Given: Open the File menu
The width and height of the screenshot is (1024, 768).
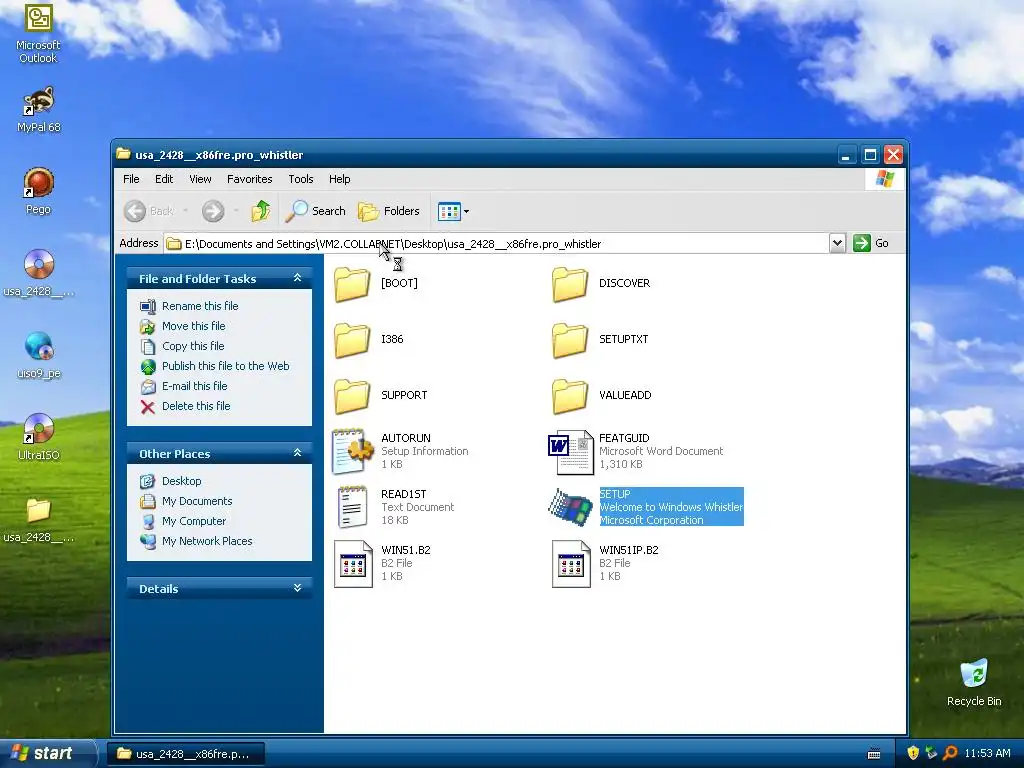Looking at the screenshot, I should [x=131, y=179].
